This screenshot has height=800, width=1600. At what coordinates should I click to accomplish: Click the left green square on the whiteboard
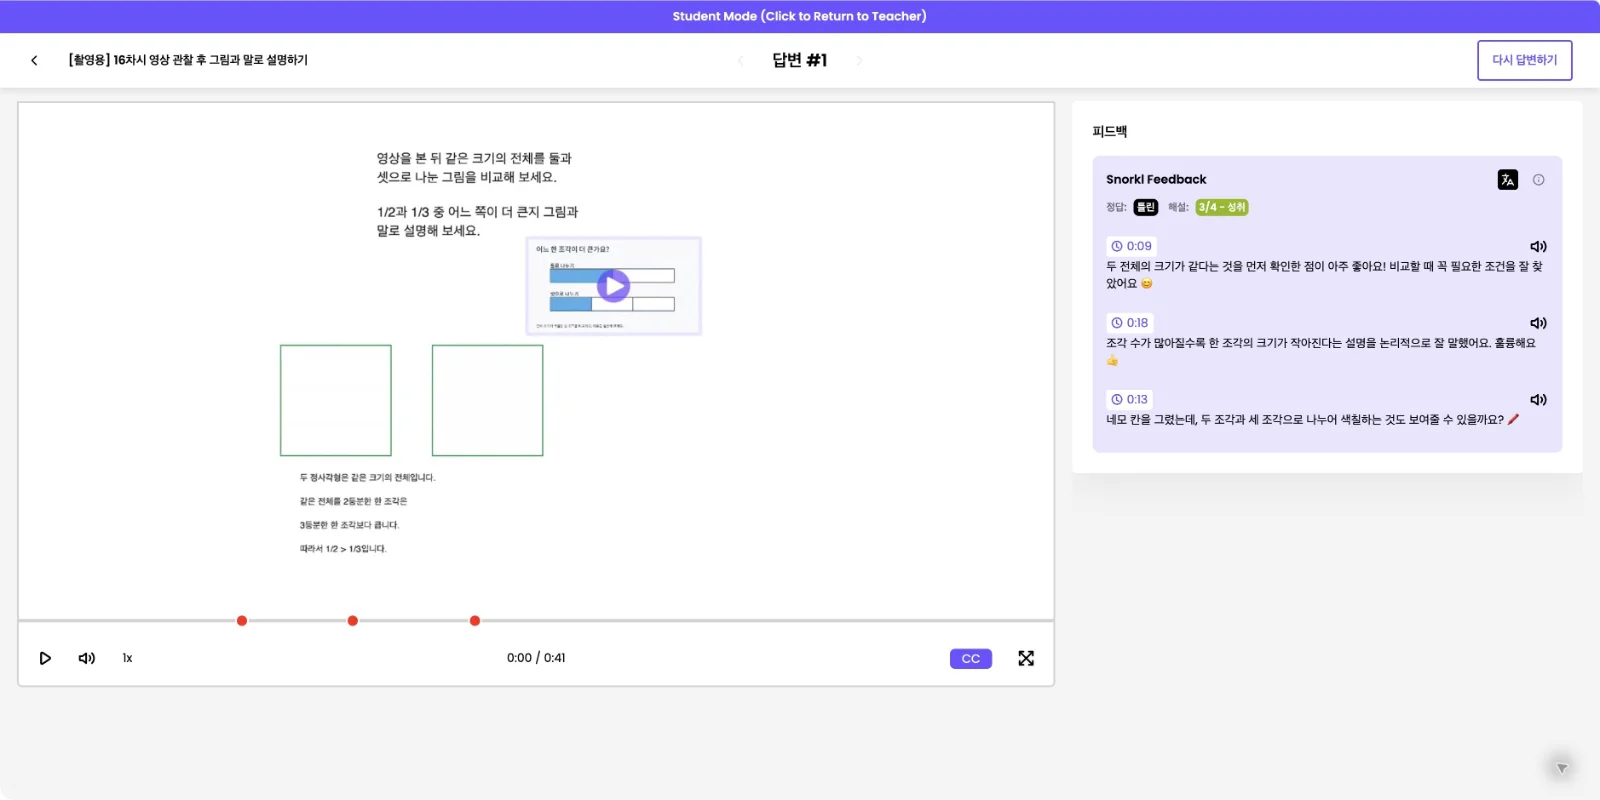336,400
